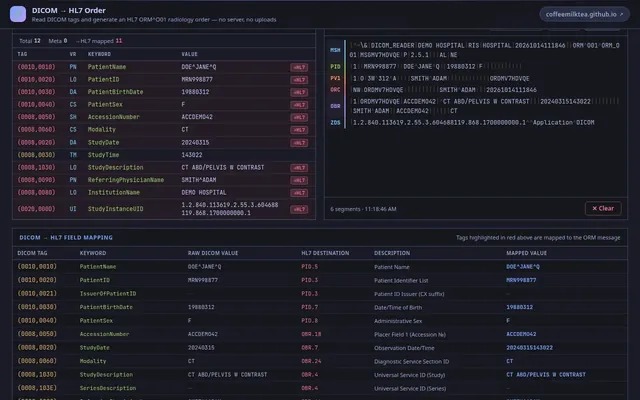Image resolution: width=640 pixels, height=400 pixels.
Task: Click the HL7 badge on ReferringPhysicianName row
Action: 299,180
